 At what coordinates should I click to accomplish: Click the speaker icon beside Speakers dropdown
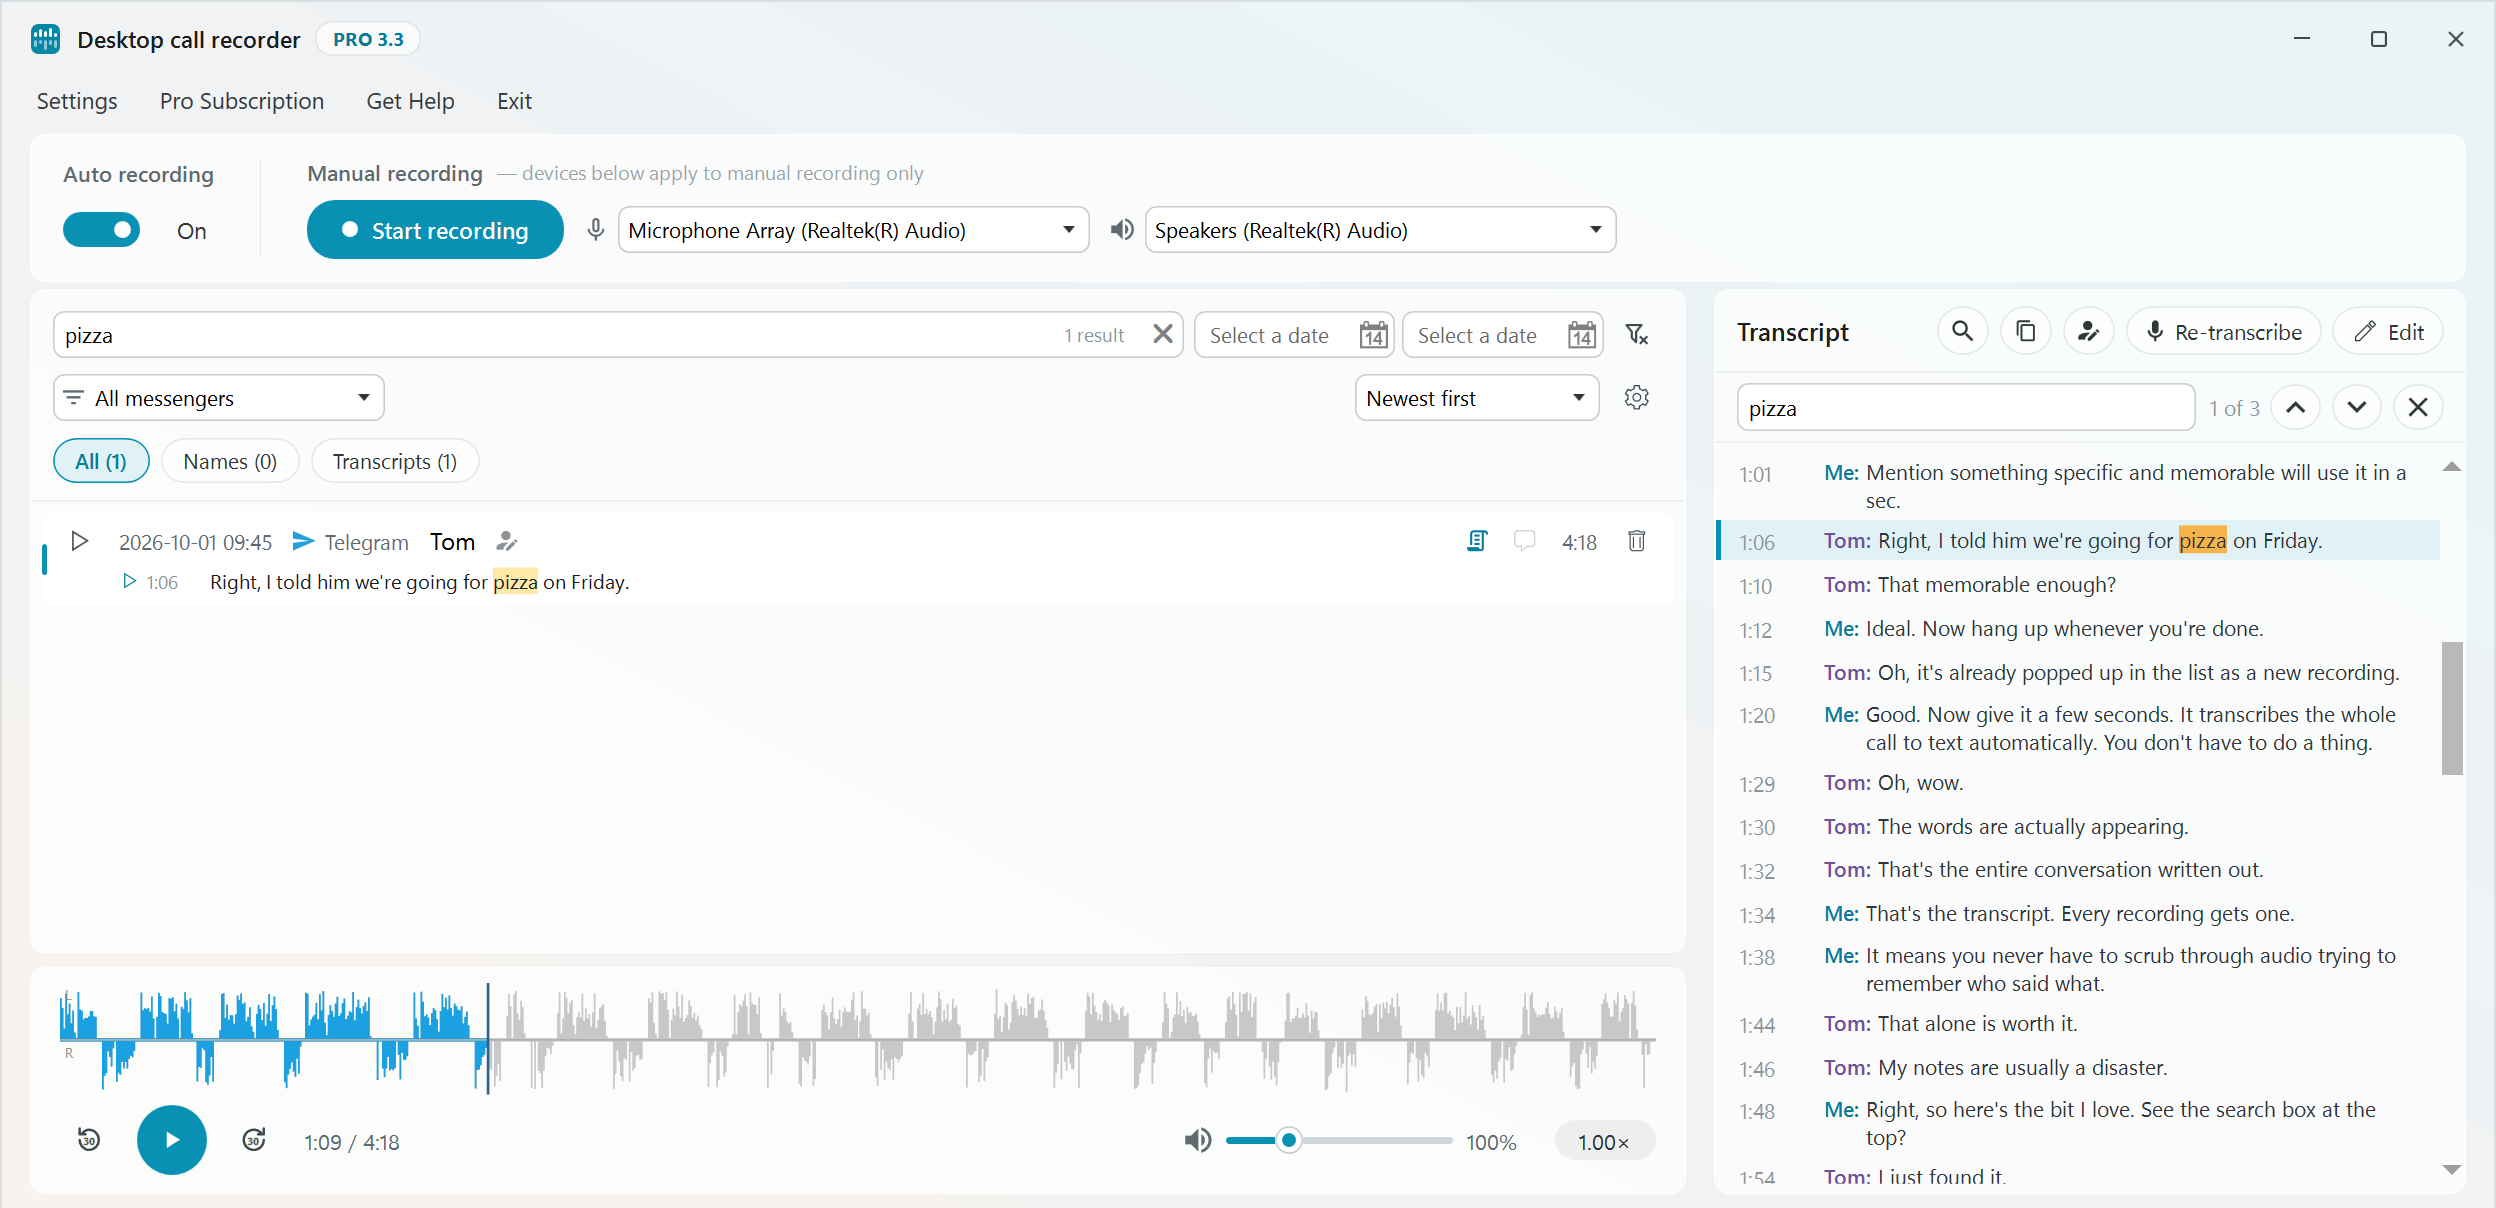point(1122,230)
